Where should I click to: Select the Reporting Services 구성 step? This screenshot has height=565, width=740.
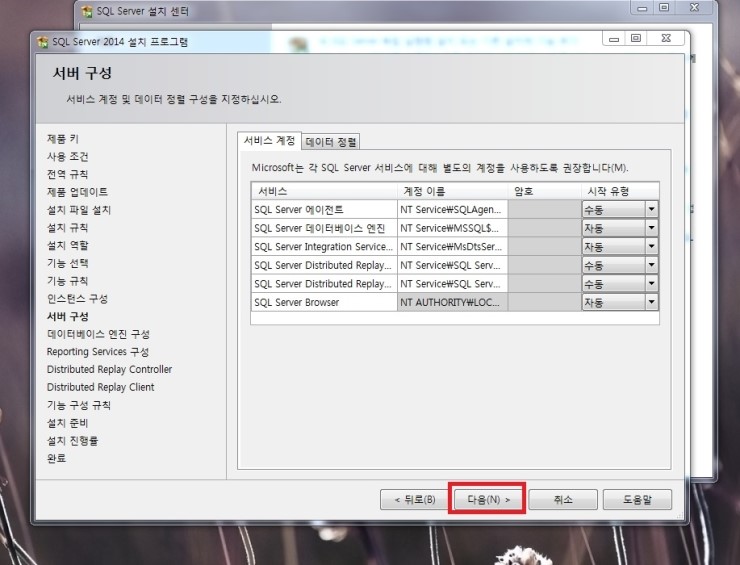click(x=98, y=352)
